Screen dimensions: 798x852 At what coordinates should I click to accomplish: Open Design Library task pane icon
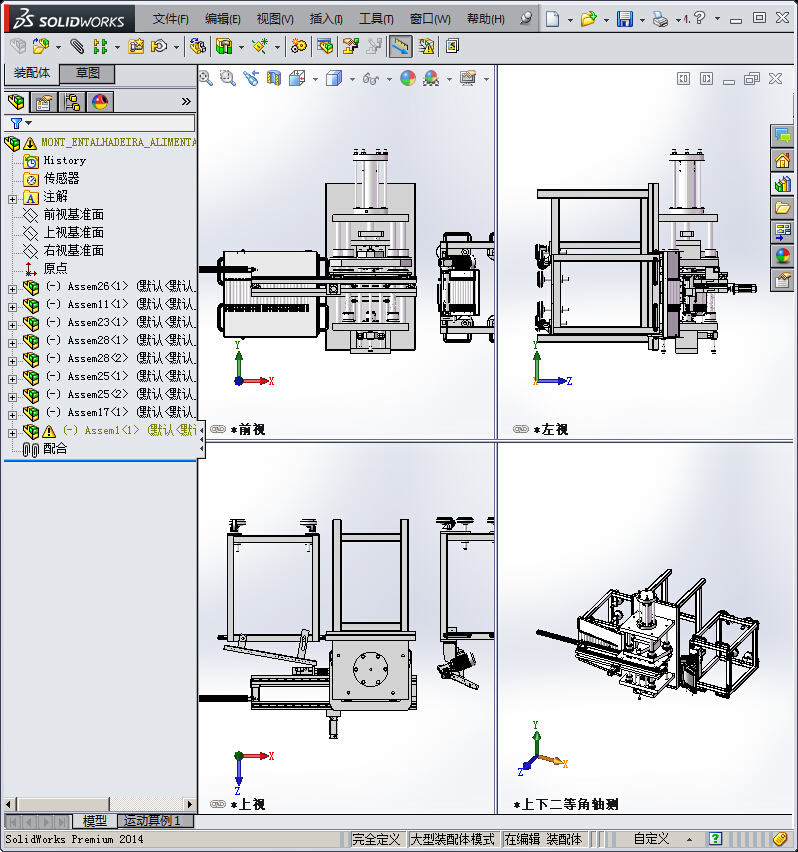point(782,184)
